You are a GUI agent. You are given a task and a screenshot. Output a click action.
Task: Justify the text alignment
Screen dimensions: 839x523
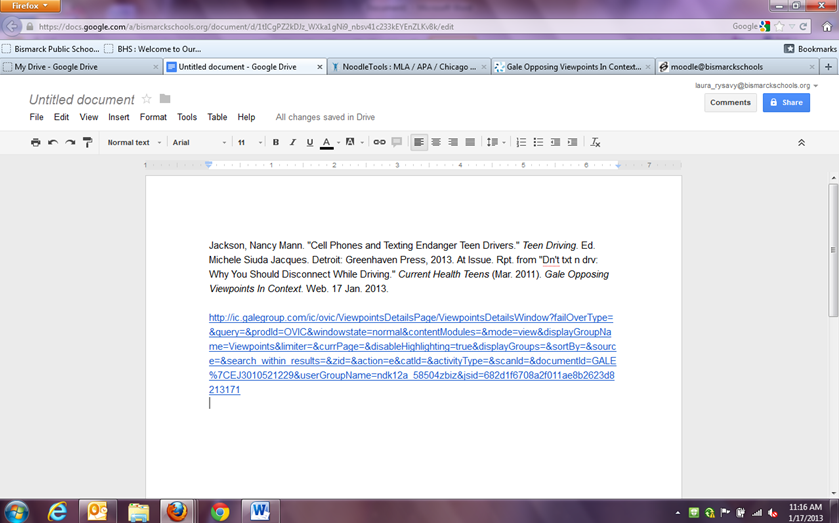[470, 142]
